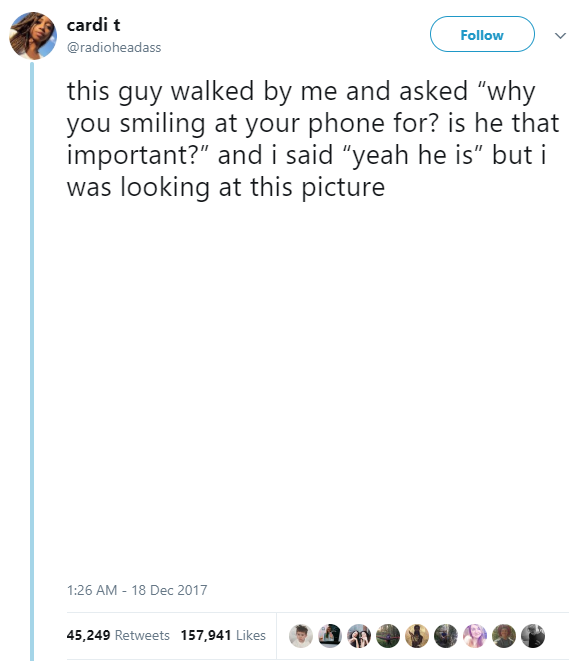View the 45,249 Retweets list
Screen dimensions: 580x663
tap(118, 635)
